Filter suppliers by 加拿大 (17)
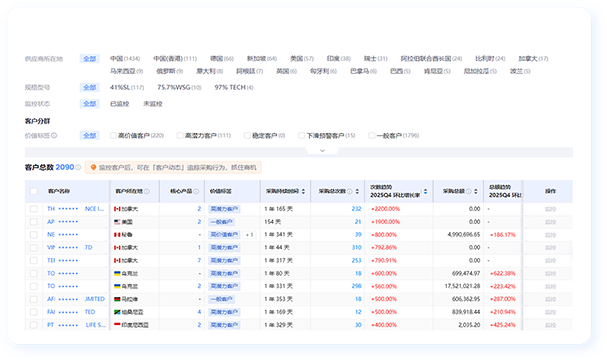This screenshot has height=361, width=607. click(533, 59)
